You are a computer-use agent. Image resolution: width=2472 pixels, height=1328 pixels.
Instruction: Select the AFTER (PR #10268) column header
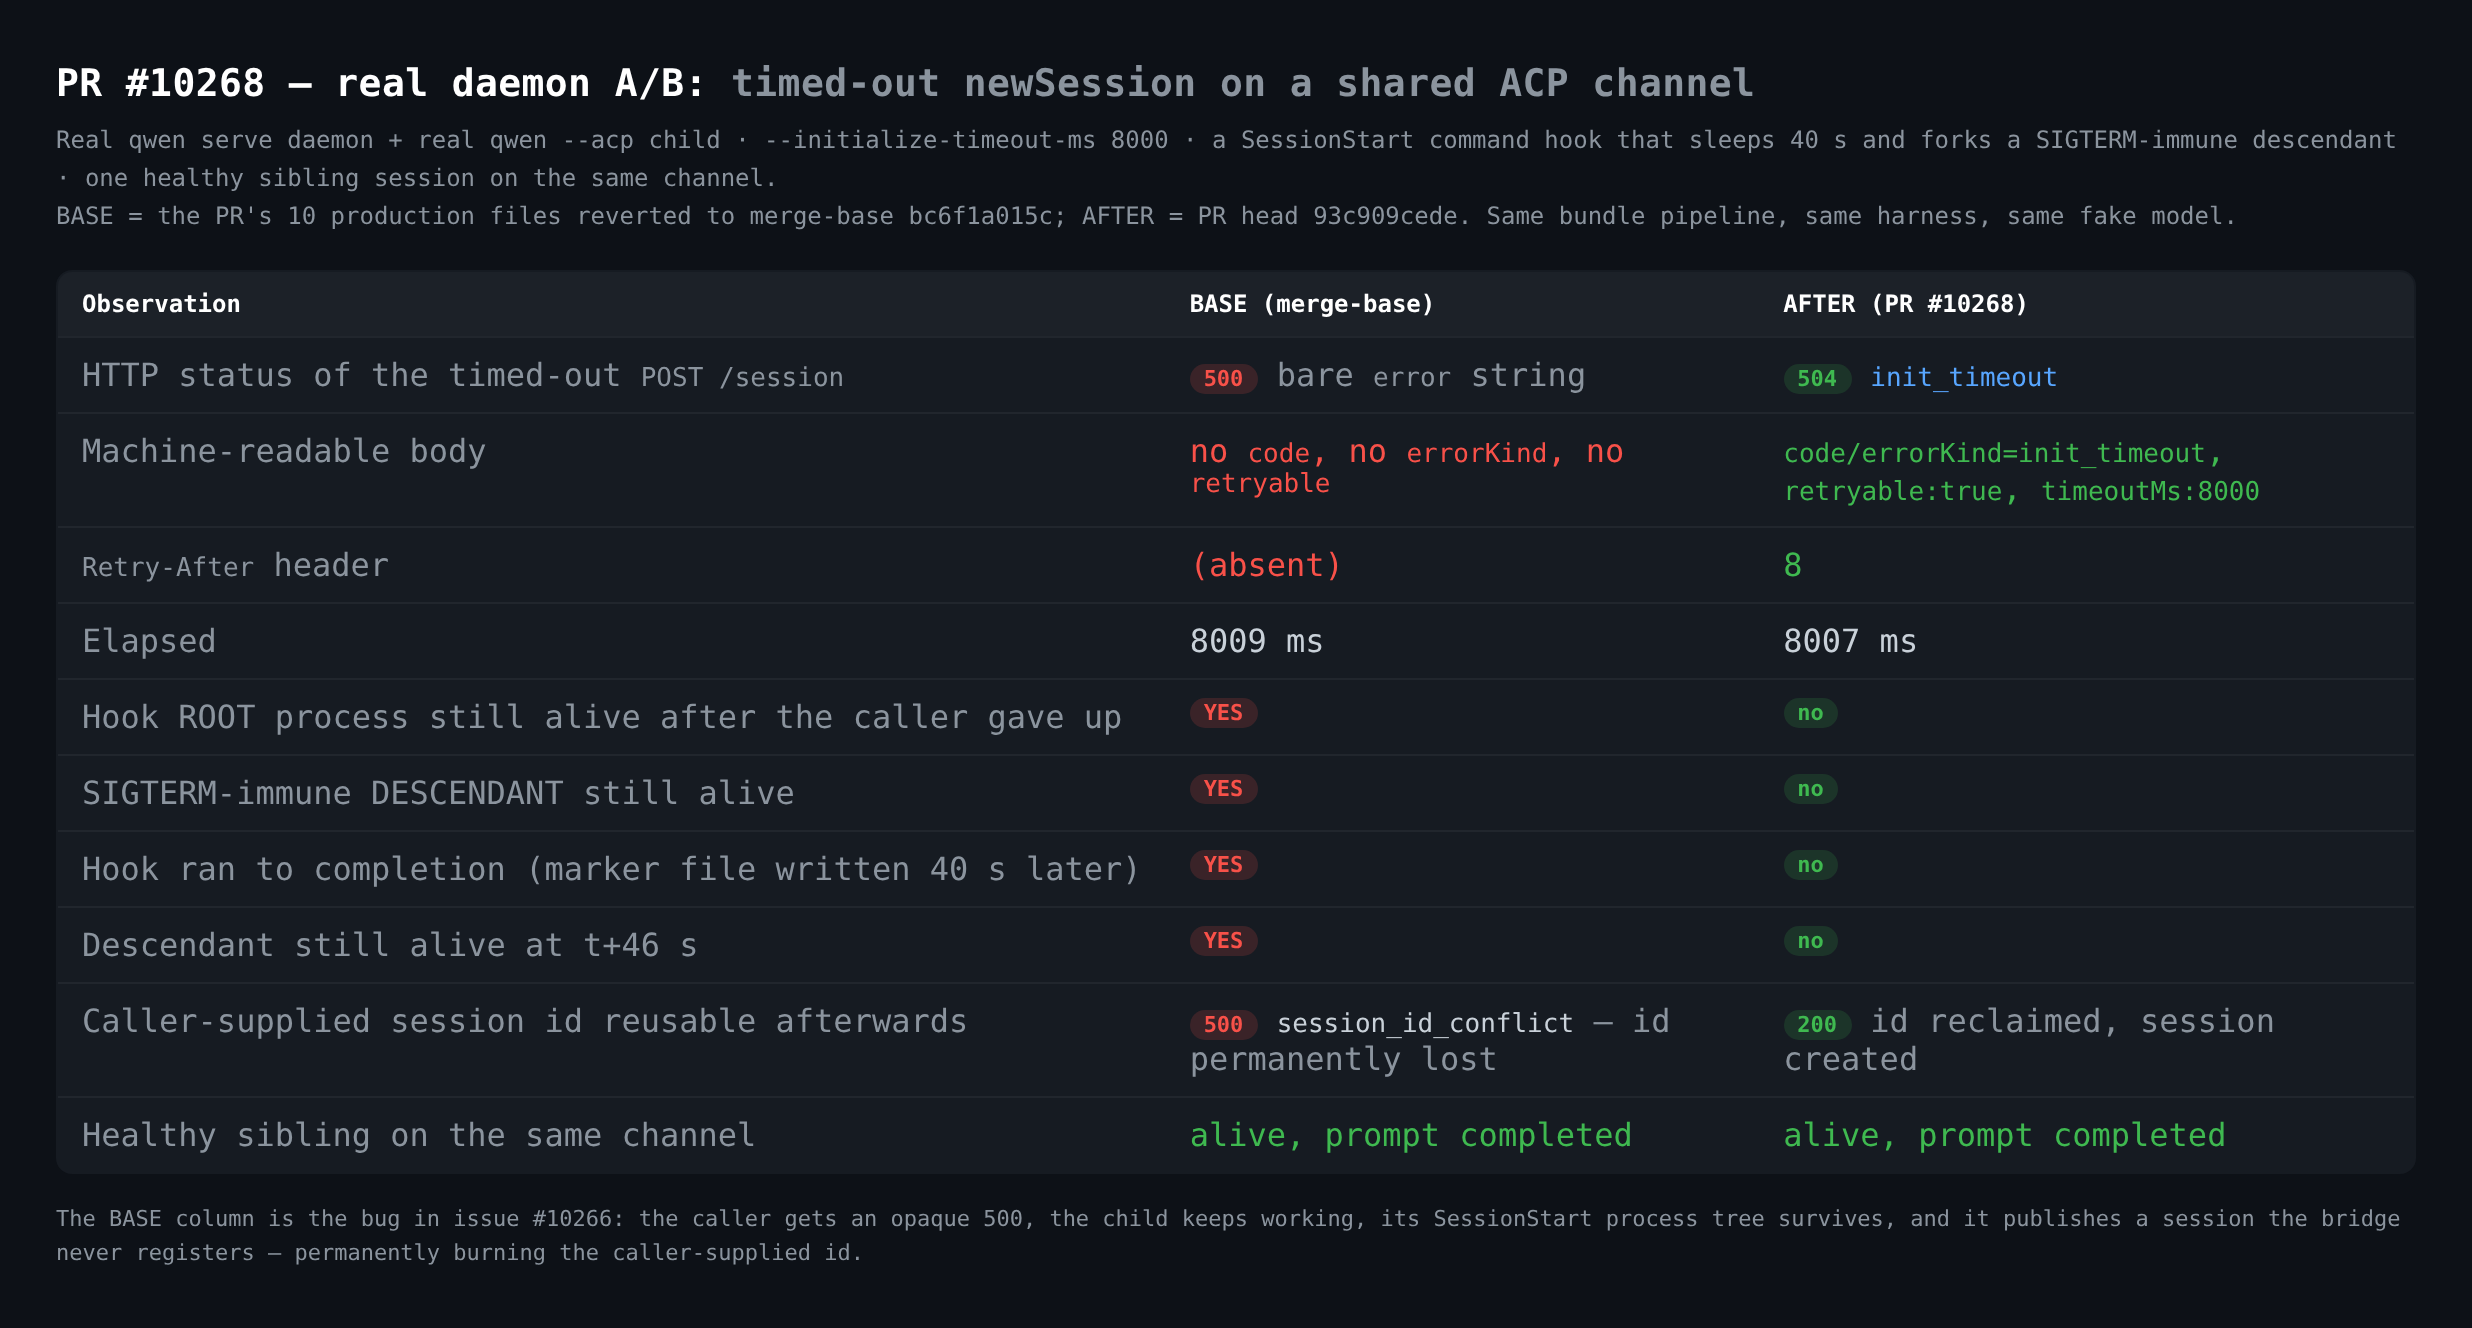pyautogui.click(x=1905, y=304)
